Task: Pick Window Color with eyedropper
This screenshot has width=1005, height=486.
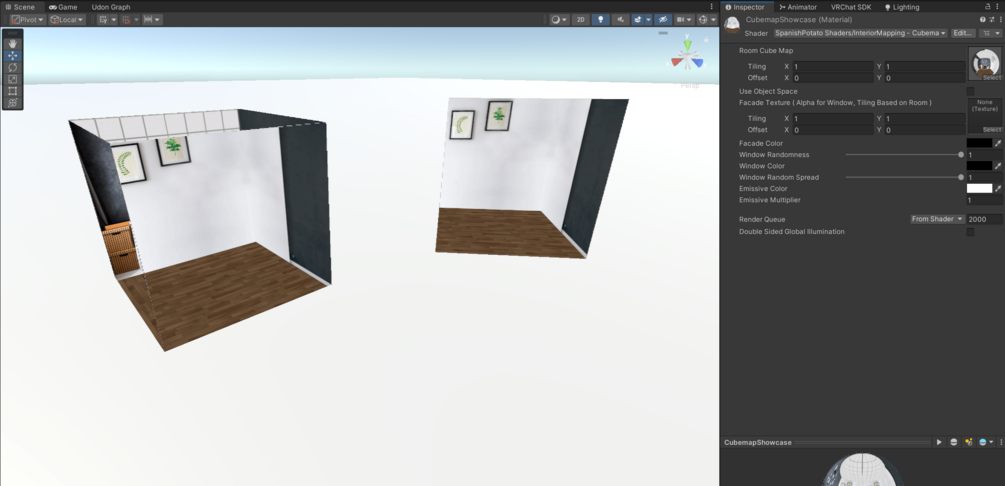Action: click(998, 166)
